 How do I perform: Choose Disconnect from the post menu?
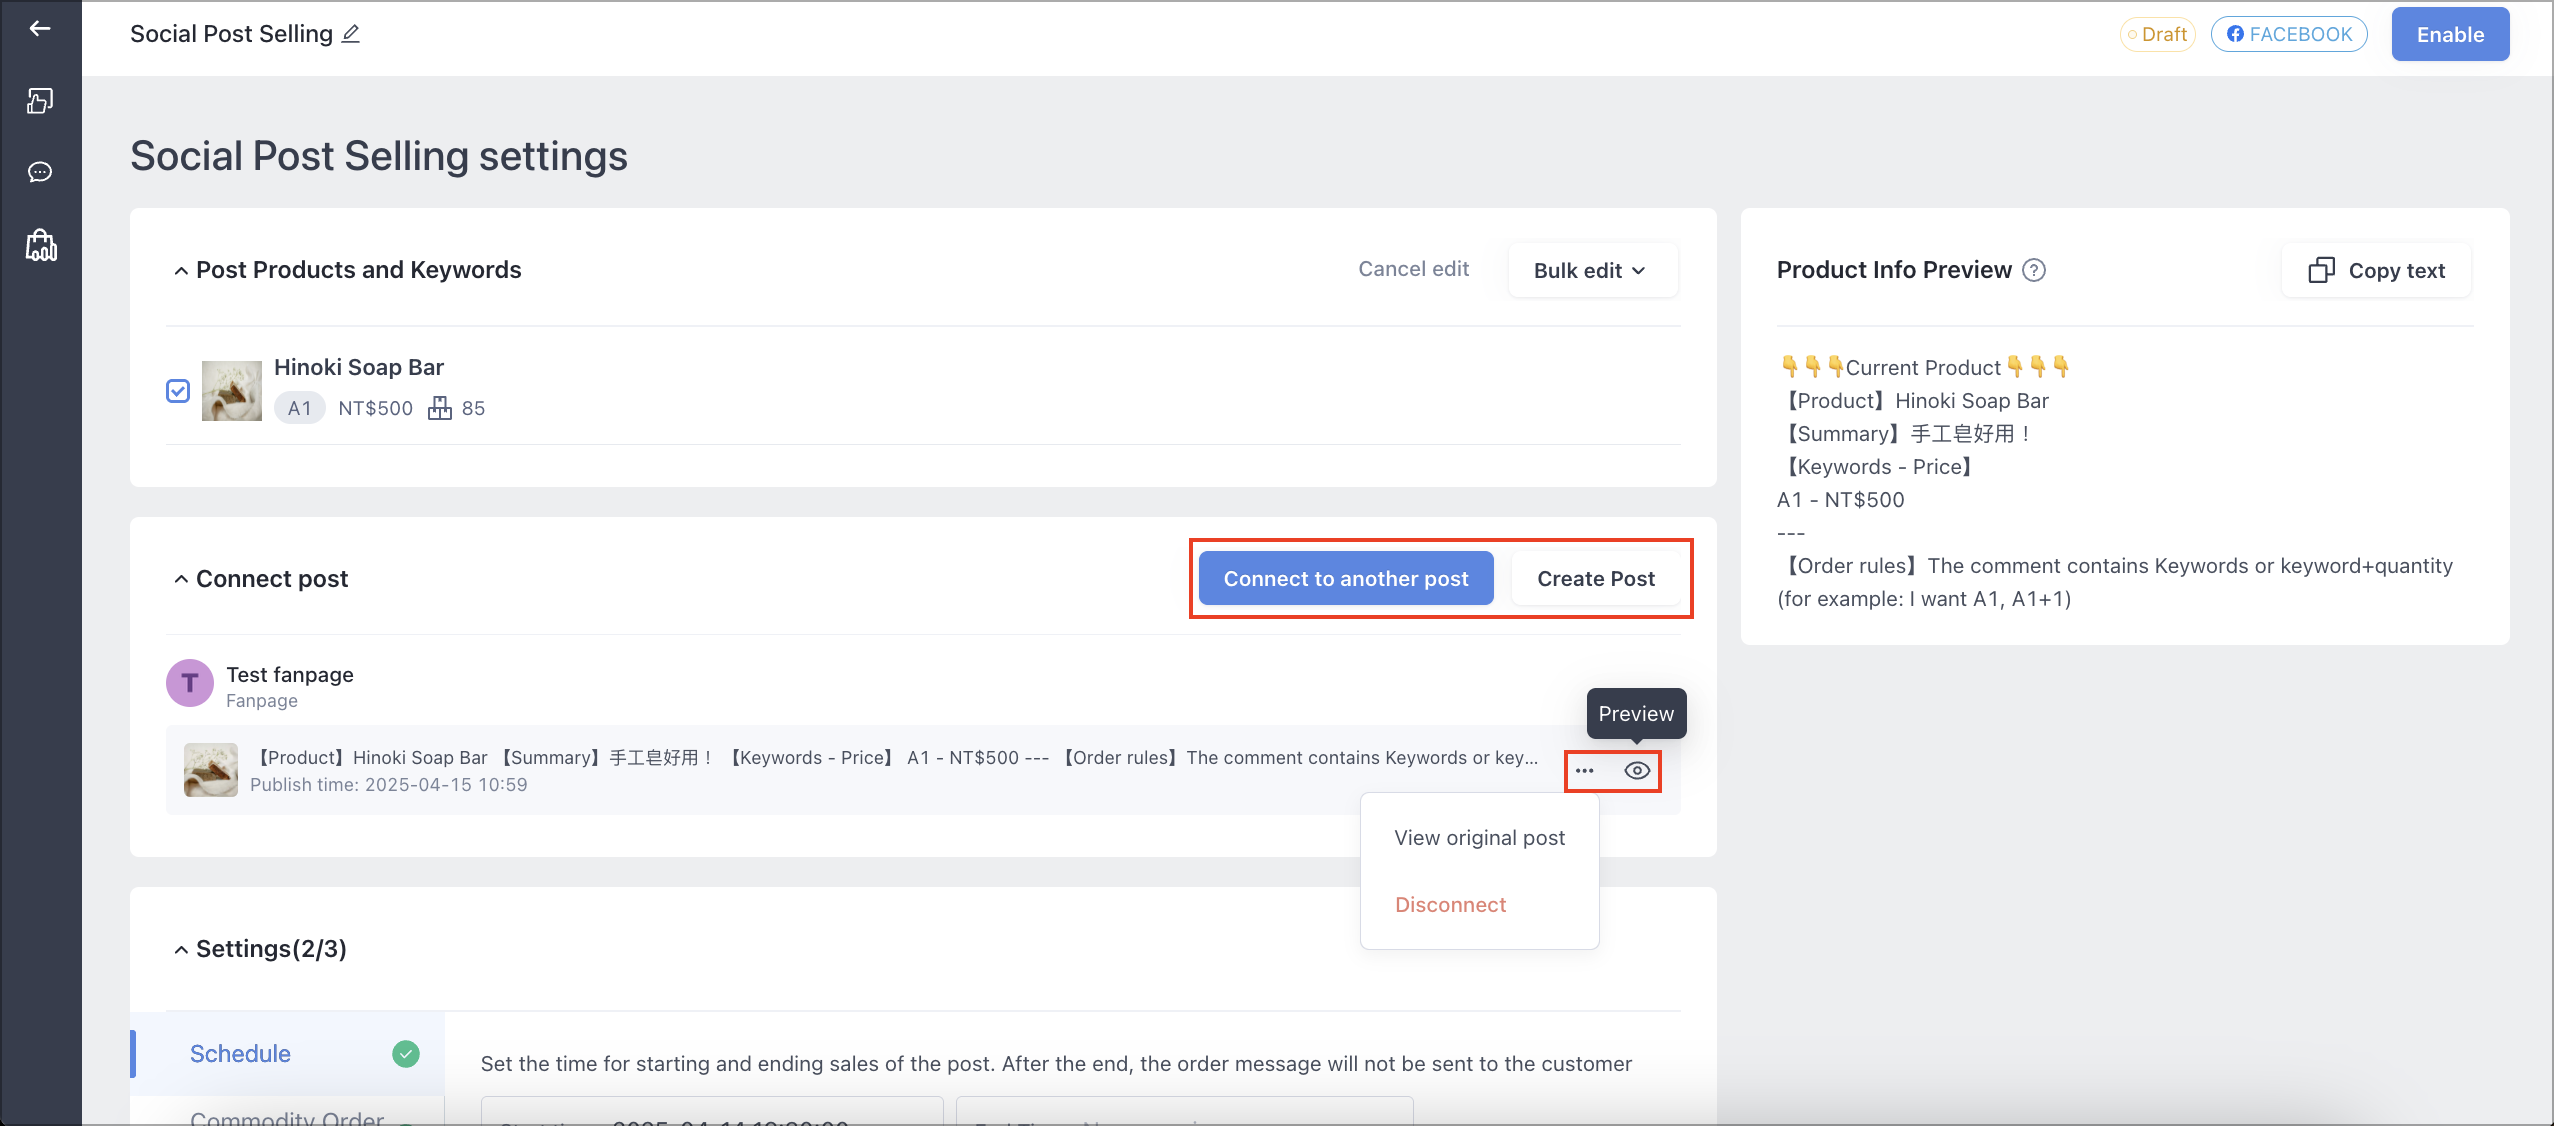coord(1450,905)
